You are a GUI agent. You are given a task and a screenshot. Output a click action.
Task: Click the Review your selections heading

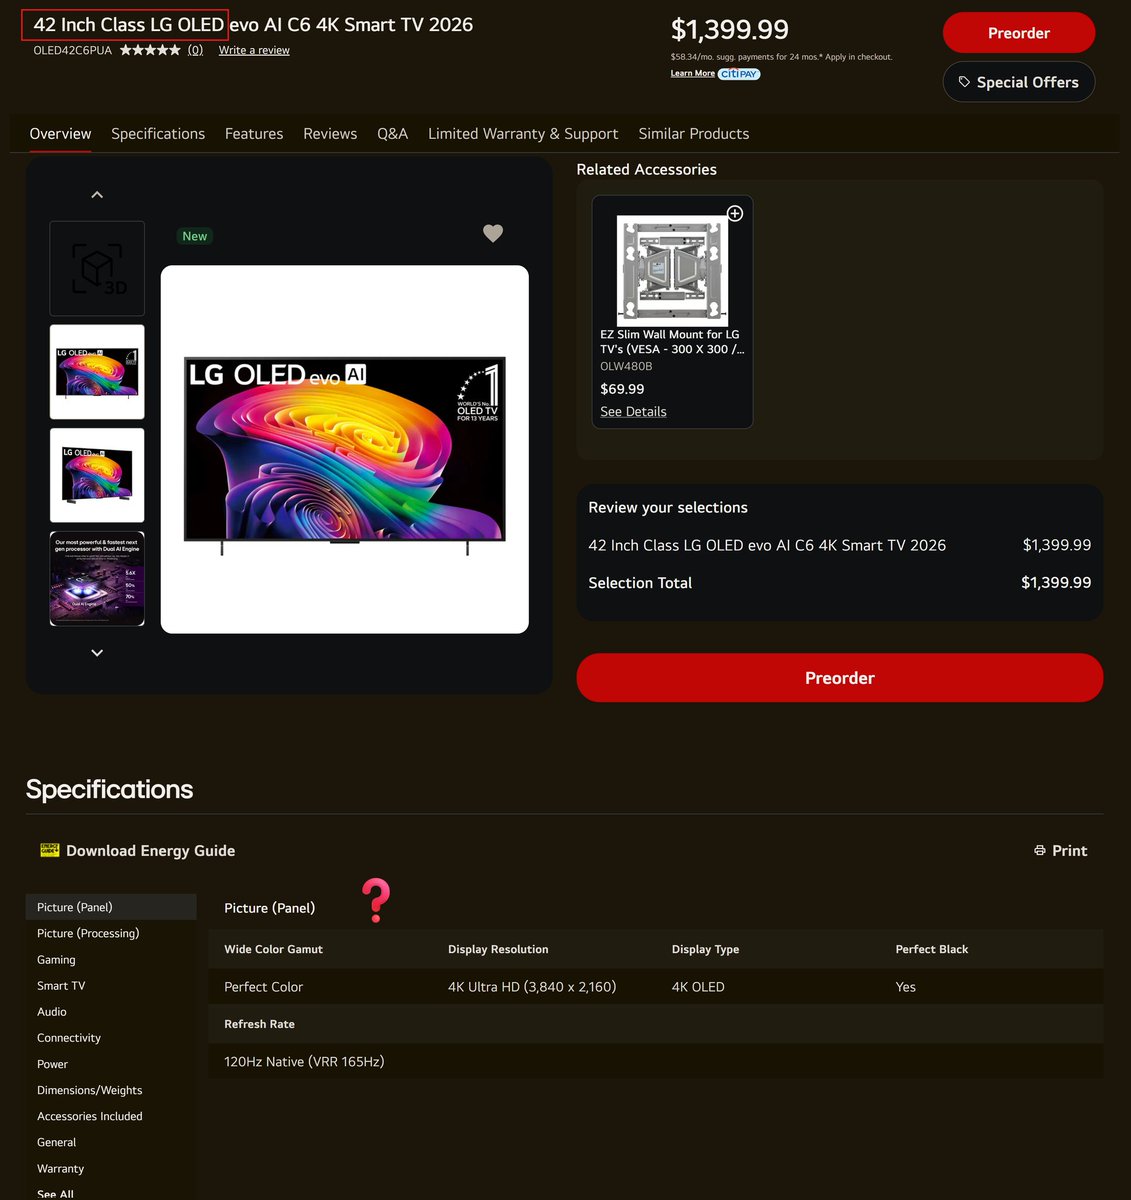[x=668, y=508]
